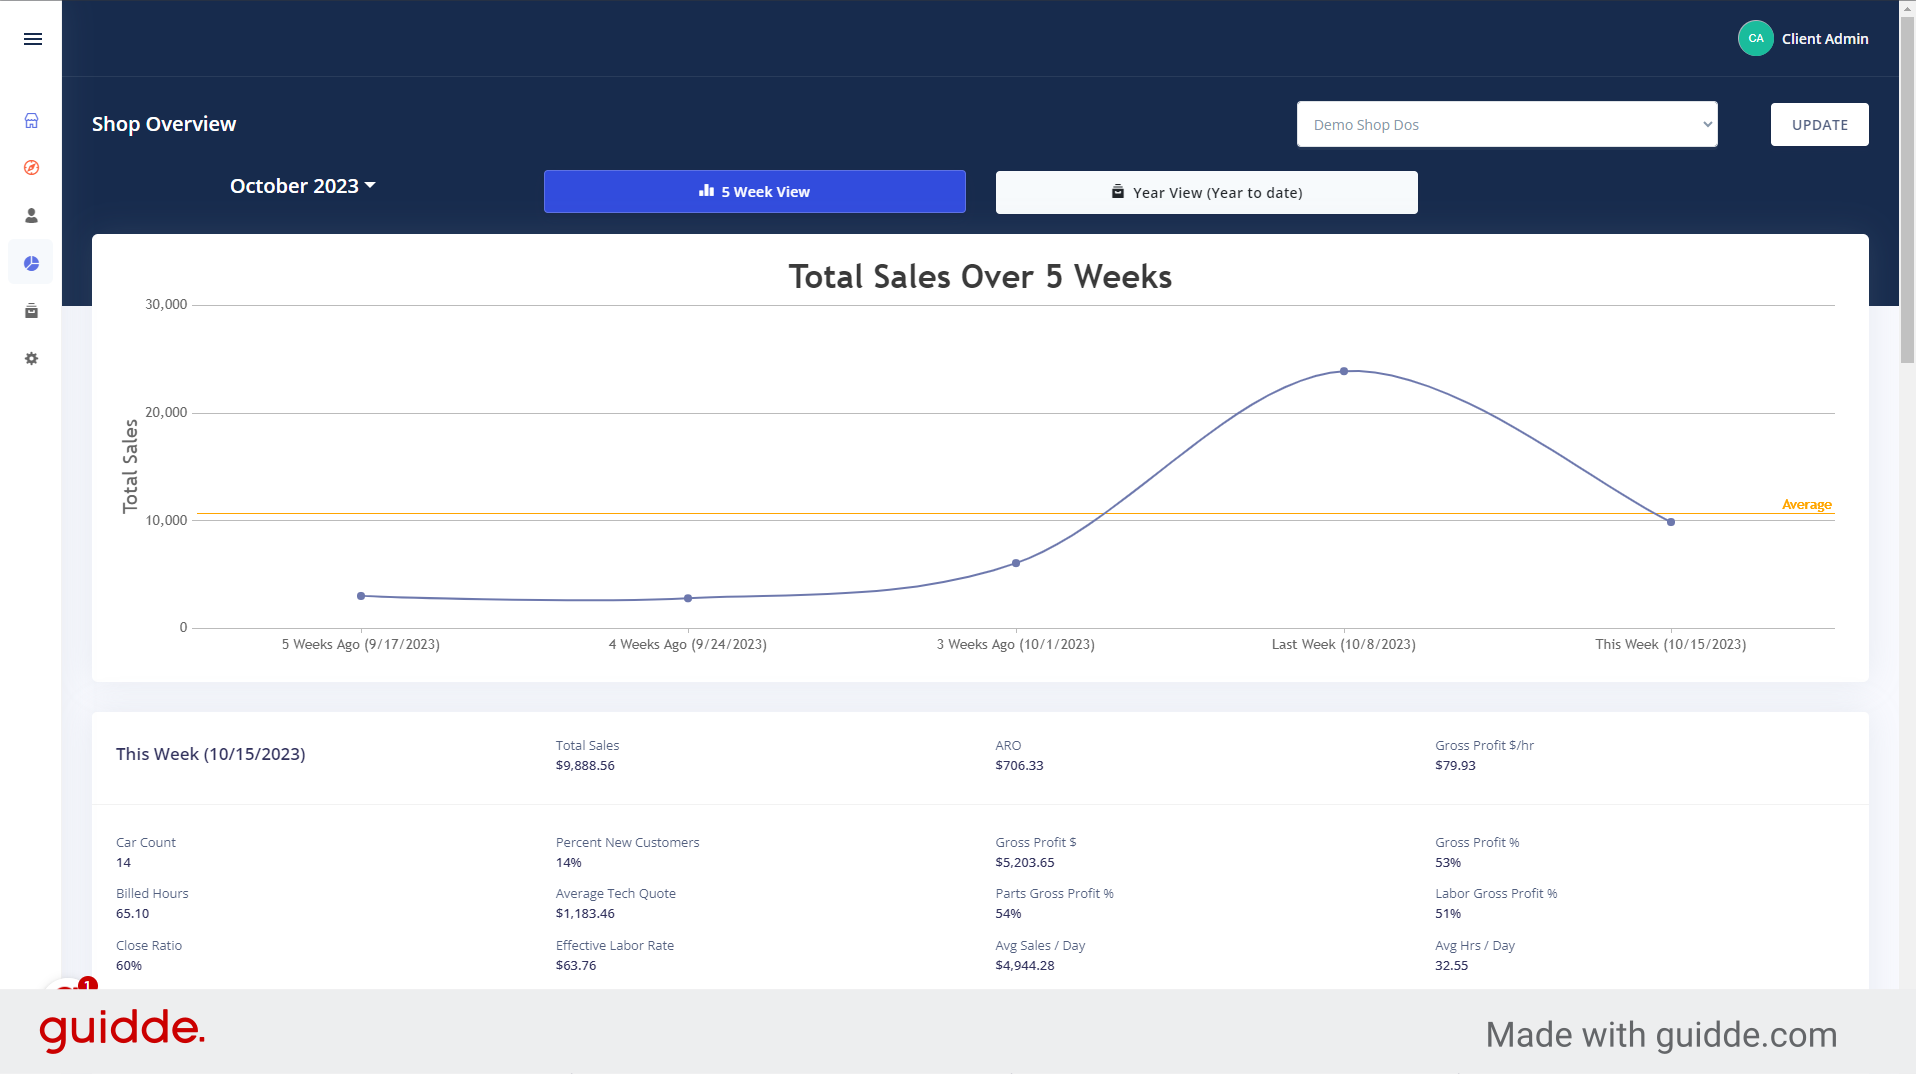Viewport: 1916px width, 1074px height.
Task: Open the compass icon in sidebar
Action: (31, 168)
